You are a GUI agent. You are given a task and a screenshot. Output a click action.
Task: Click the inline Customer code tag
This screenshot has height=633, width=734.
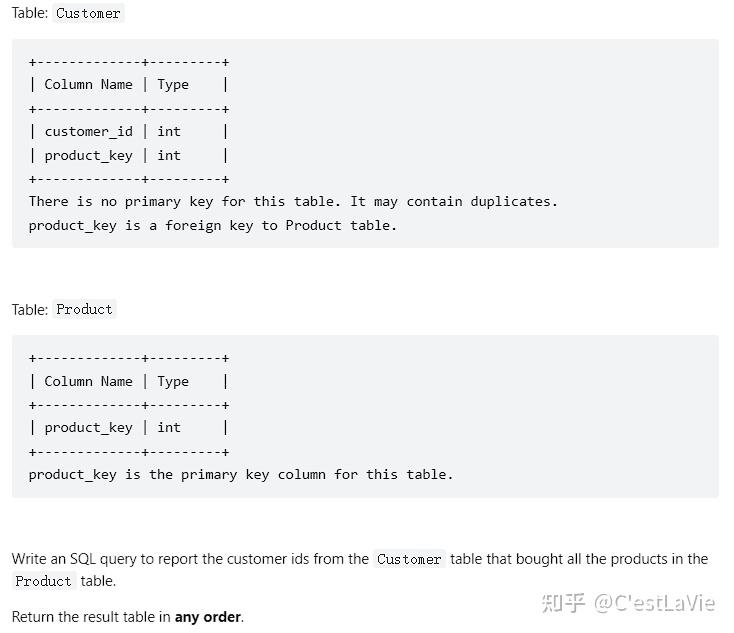point(409,559)
